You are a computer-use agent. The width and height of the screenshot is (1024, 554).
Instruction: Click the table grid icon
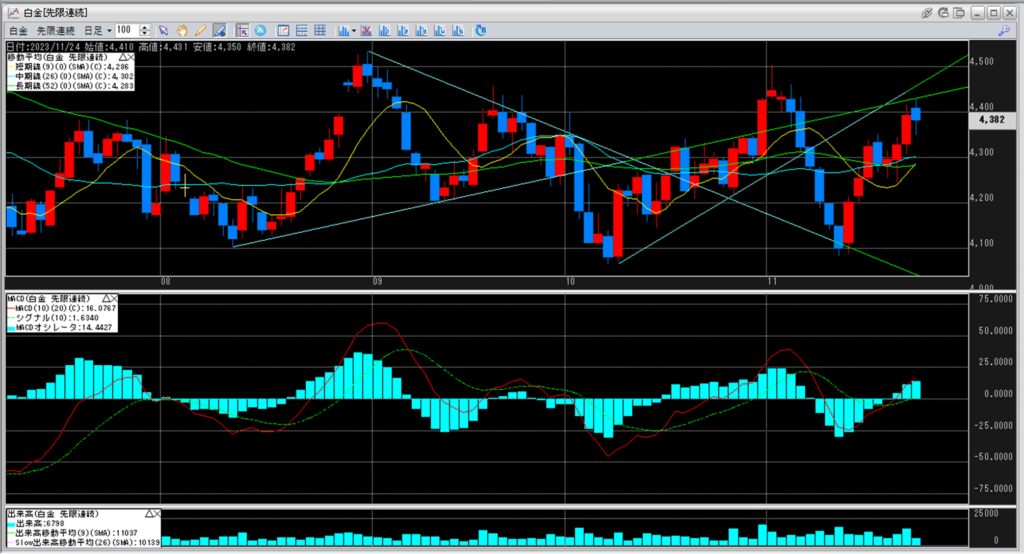point(320,31)
